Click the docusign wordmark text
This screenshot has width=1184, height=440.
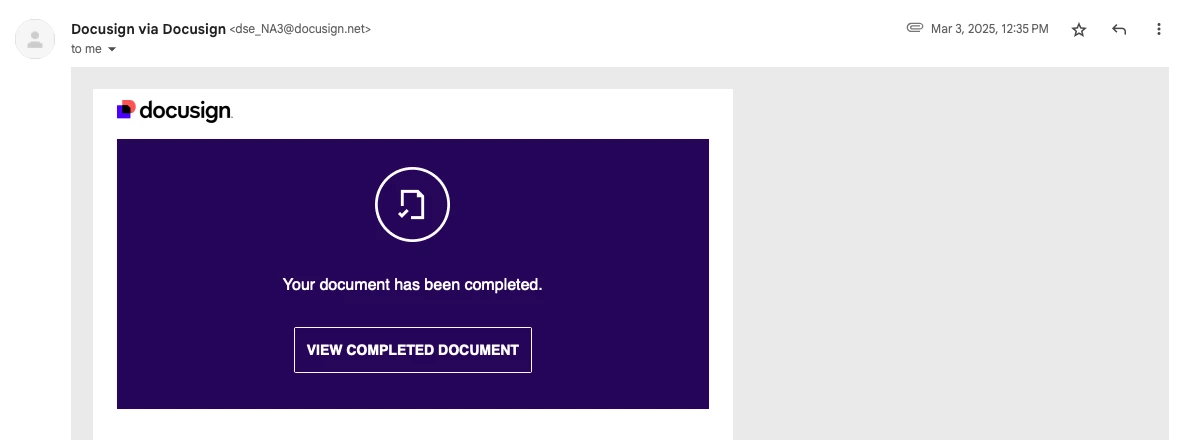[x=186, y=111]
